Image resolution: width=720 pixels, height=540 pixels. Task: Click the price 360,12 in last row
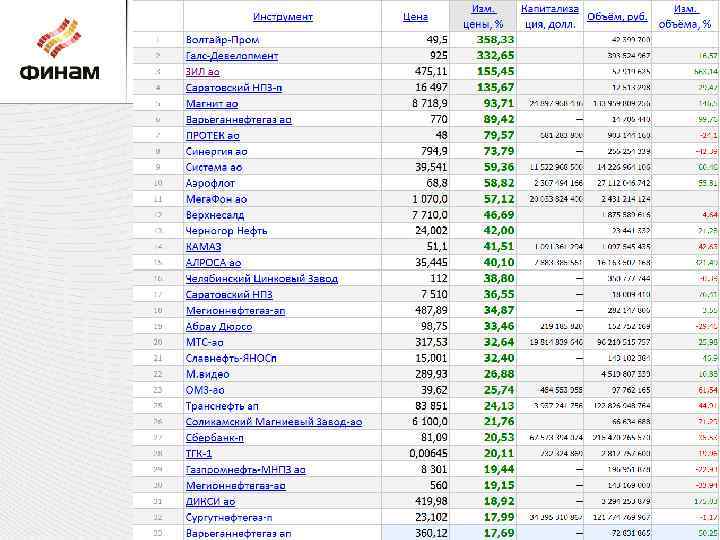coord(431,533)
